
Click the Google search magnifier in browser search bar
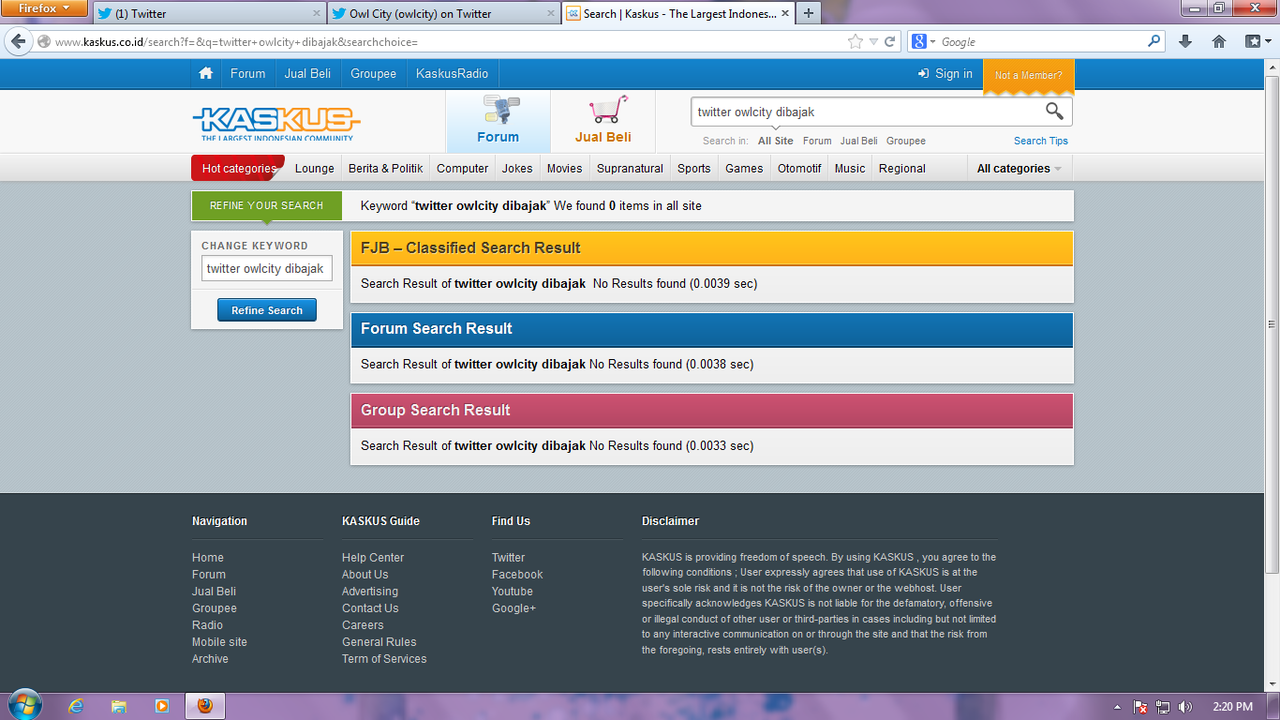[x=1155, y=42]
